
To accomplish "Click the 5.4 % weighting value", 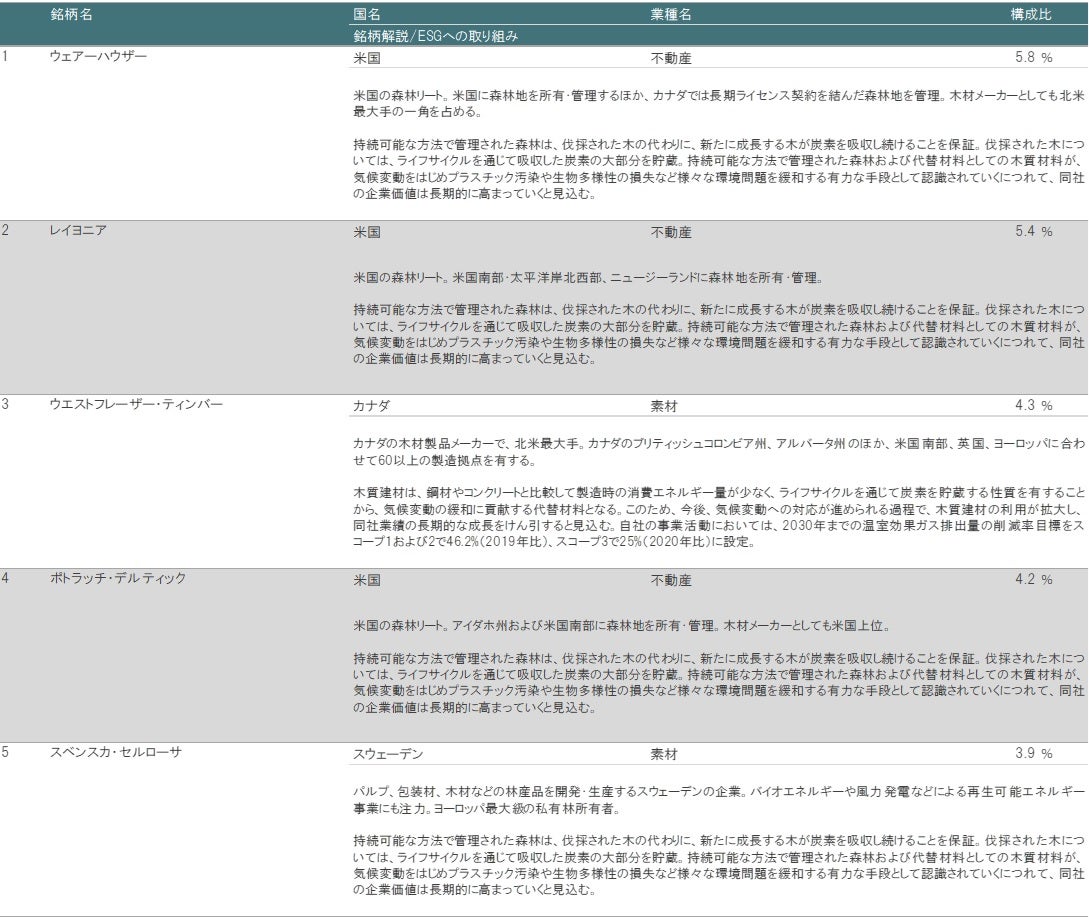I will click(1033, 232).
